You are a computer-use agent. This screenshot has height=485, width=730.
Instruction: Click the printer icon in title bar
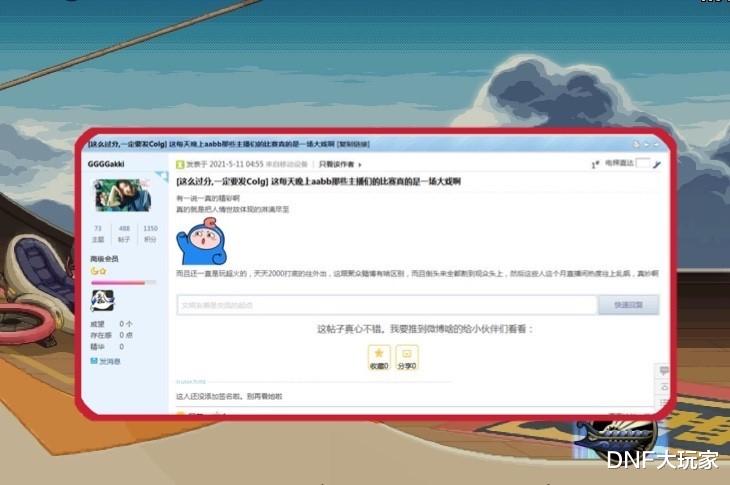(x=636, y=144)
